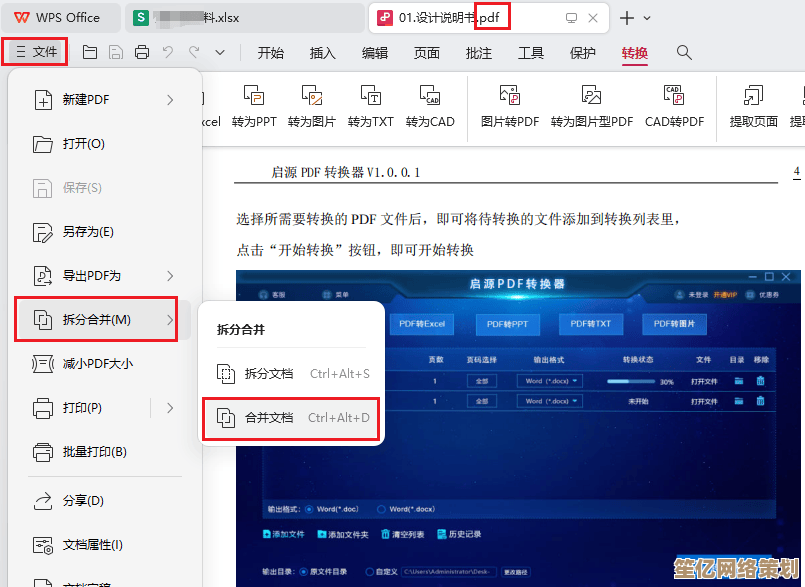Select 合并文档 in the submenu
The image size is (805, 587).
coord(292,418)
